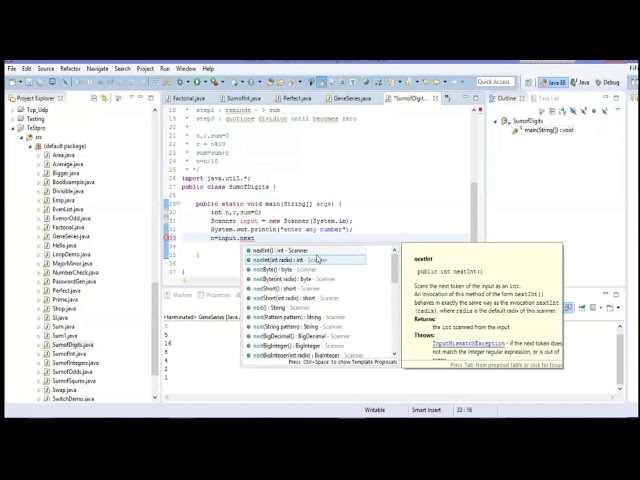Open the web browser globe icon
640x480 pixels.
tap(366, 82)
